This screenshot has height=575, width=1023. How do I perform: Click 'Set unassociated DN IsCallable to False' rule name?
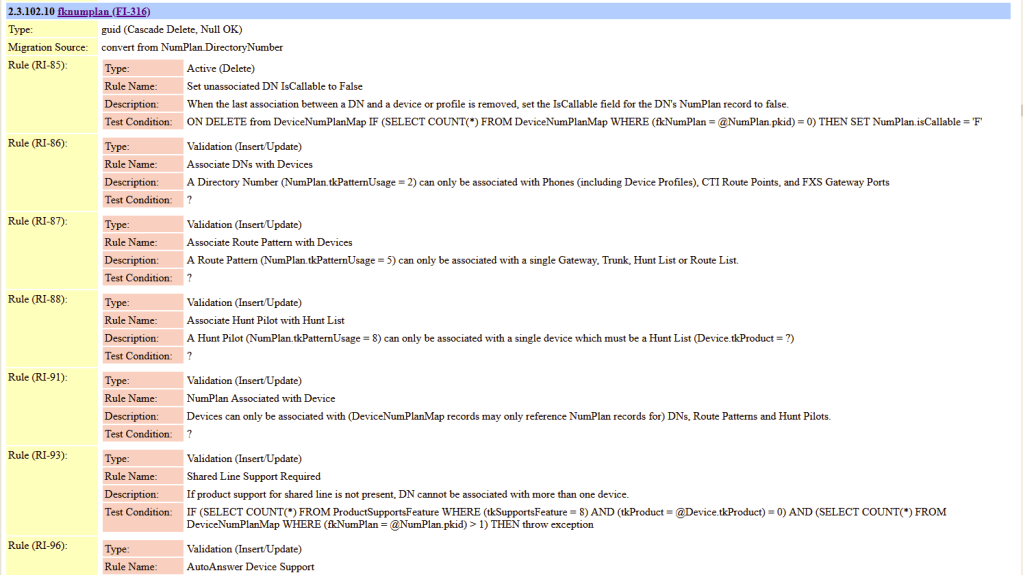pos(275,87)
